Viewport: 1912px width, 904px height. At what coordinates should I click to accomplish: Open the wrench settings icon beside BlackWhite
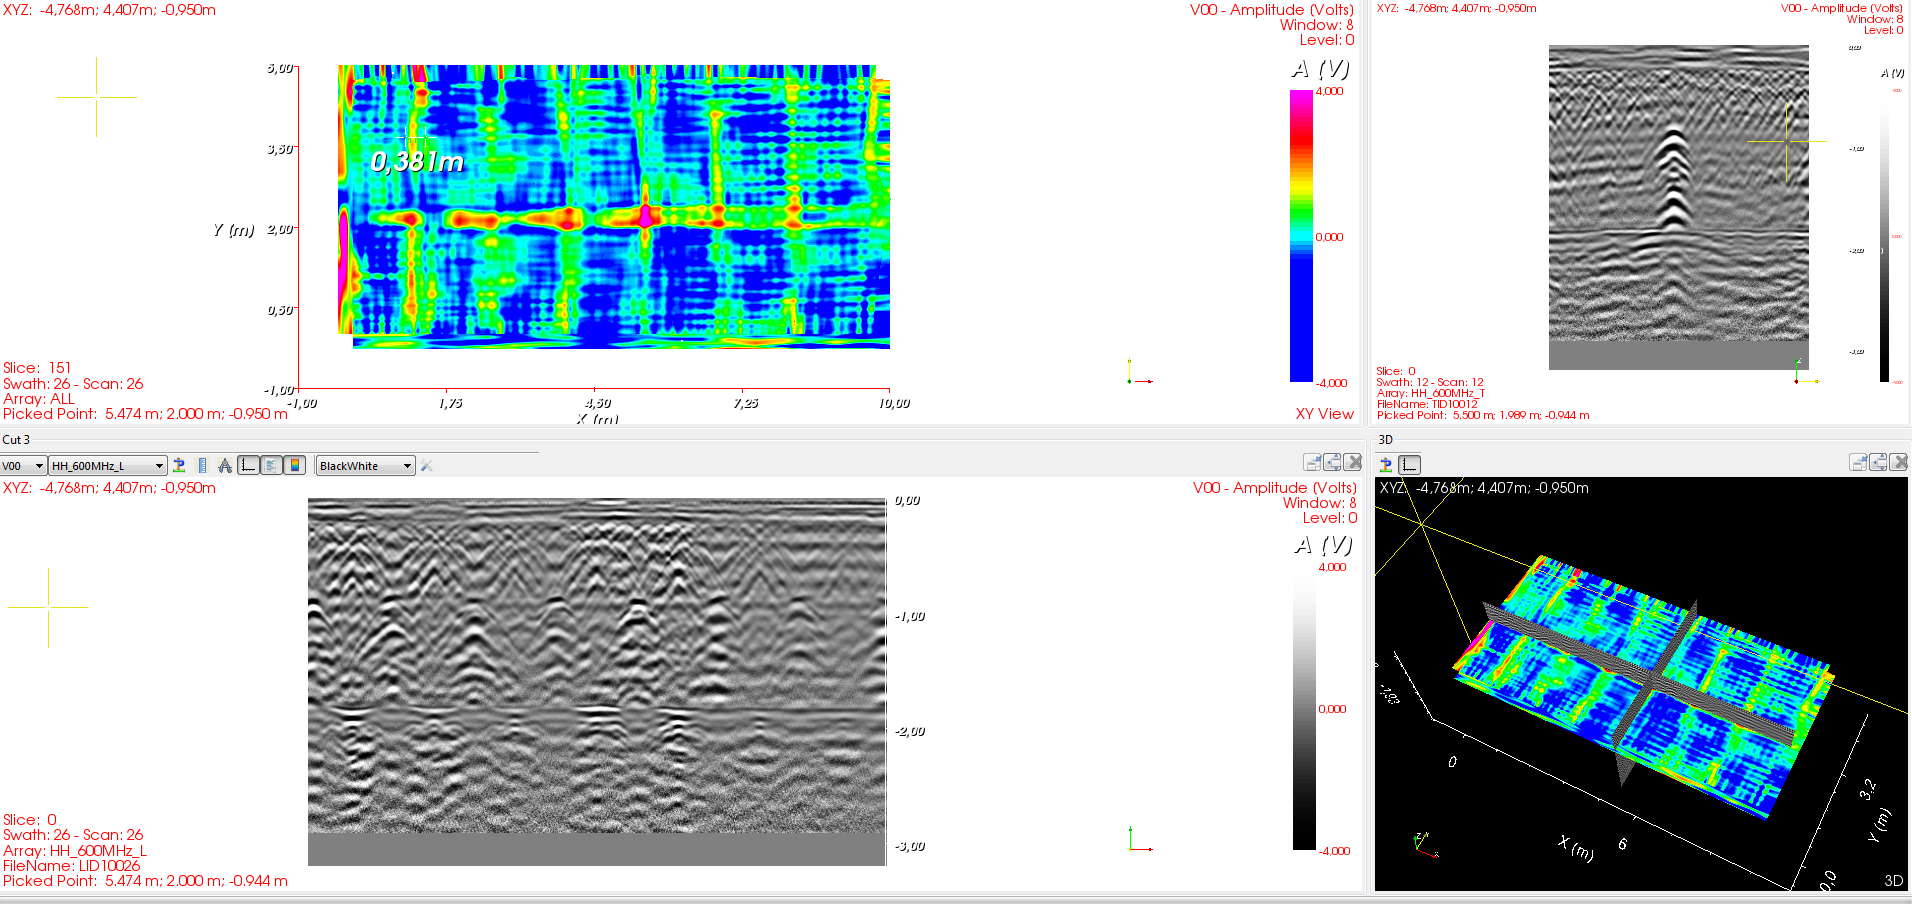(x=427, y=465)
